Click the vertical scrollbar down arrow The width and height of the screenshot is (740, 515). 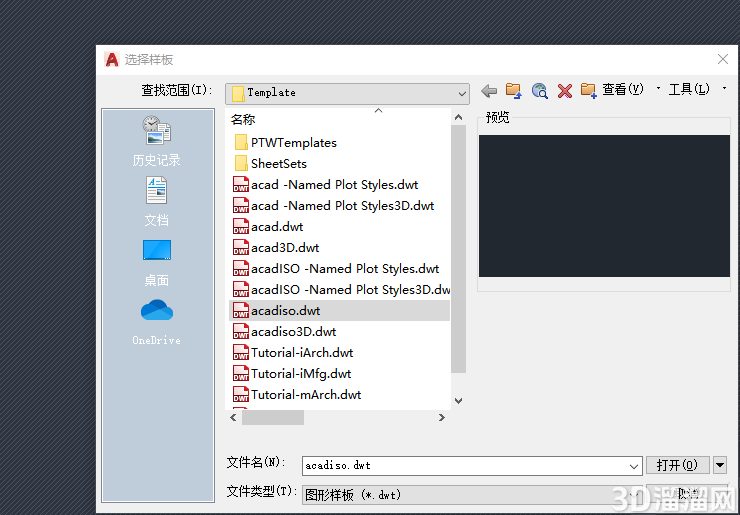(458, 401)
